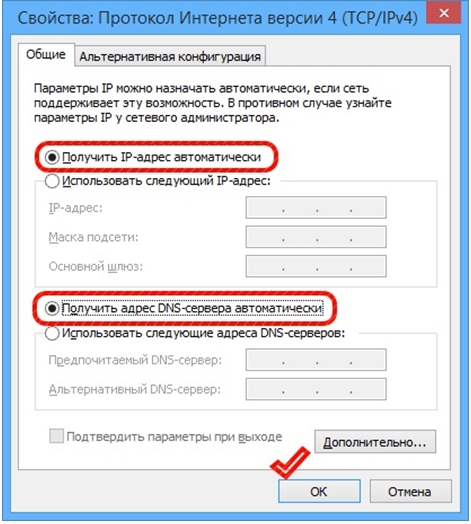The height and width of the screenshot is (524, 471).
Task: Click the 'Альтернативный DNS-сервер' field
Action: [316, 389]
